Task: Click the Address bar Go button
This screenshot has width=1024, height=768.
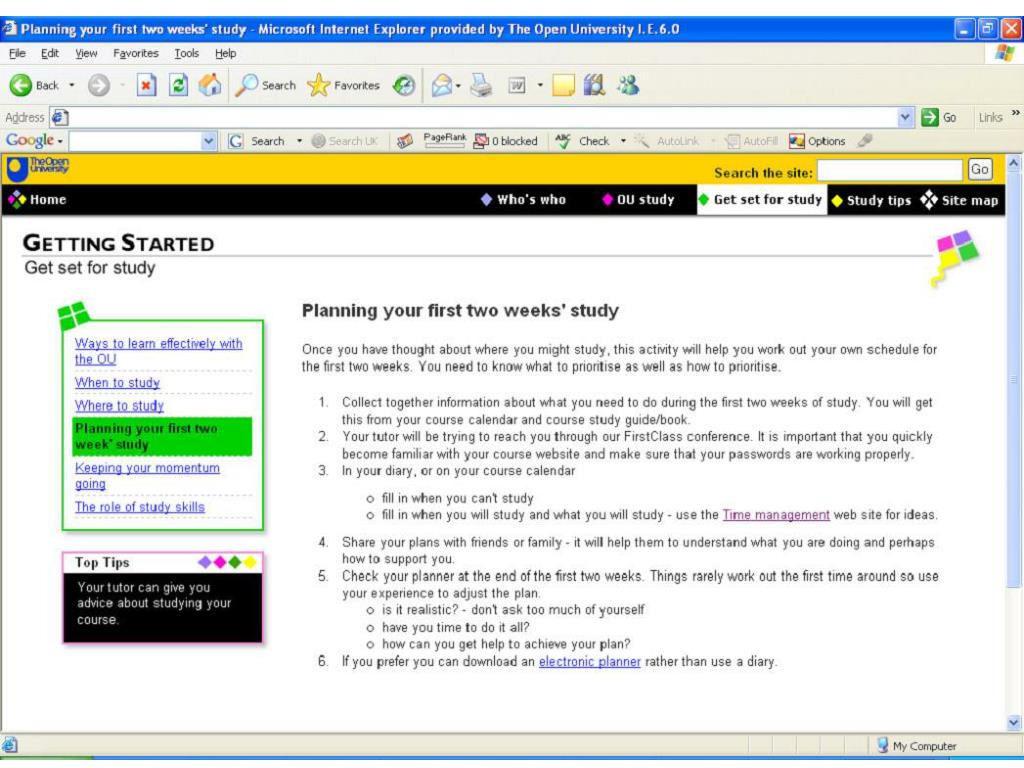Action: tap(938, 118)
